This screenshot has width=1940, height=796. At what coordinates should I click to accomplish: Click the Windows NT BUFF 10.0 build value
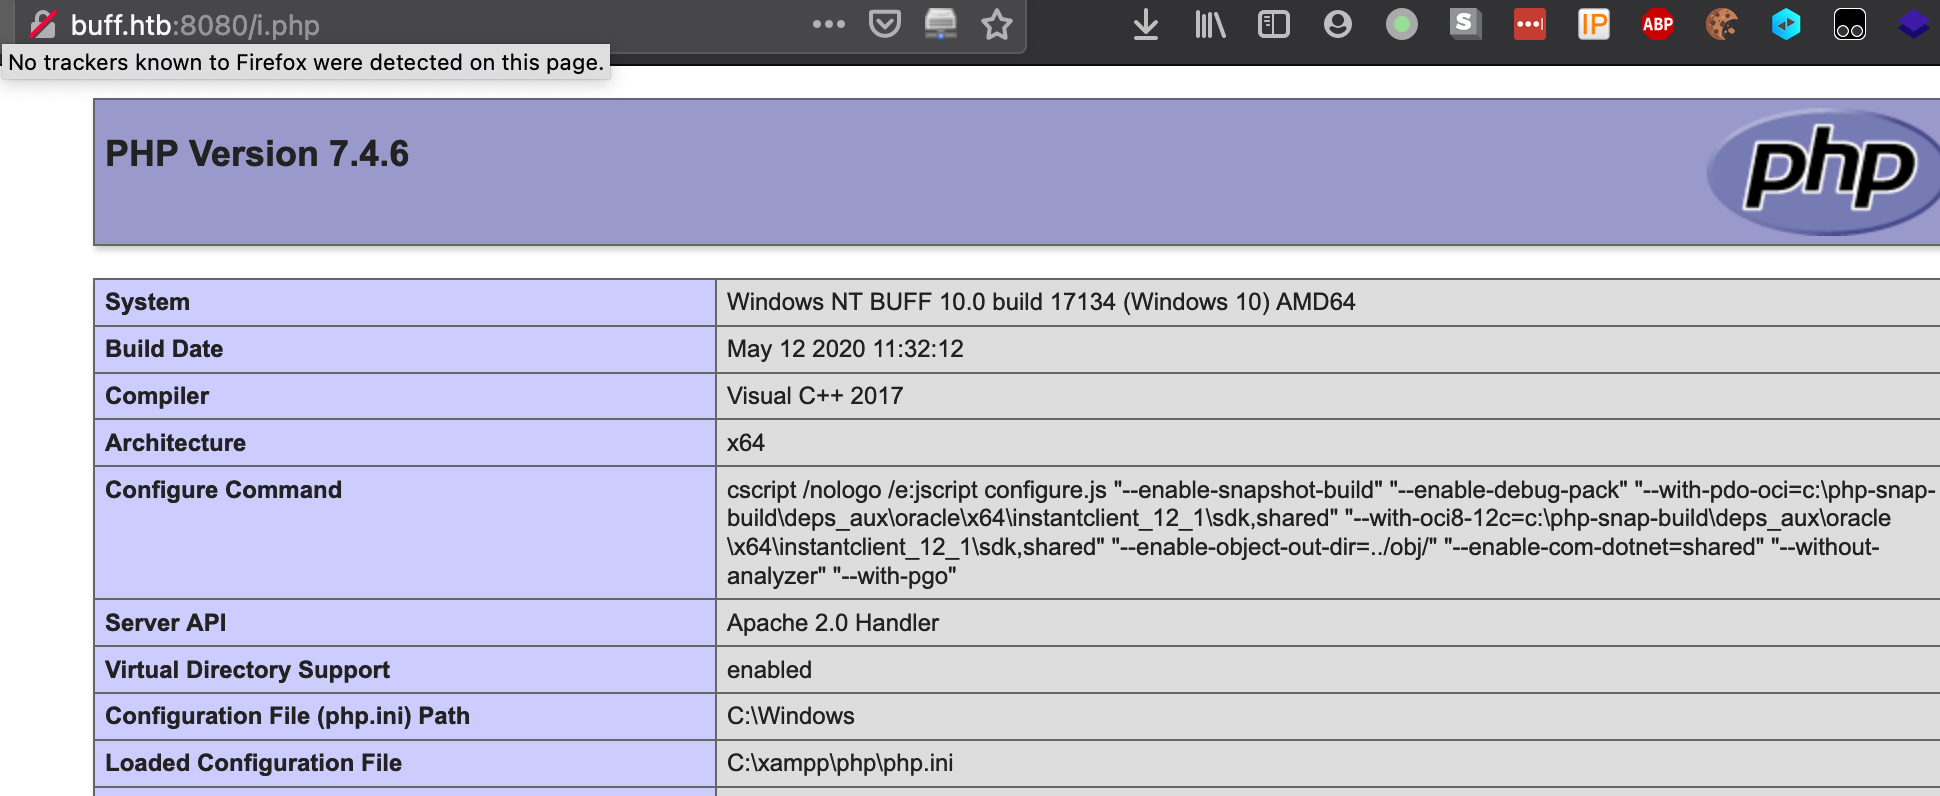click(x=1041, y=302)
